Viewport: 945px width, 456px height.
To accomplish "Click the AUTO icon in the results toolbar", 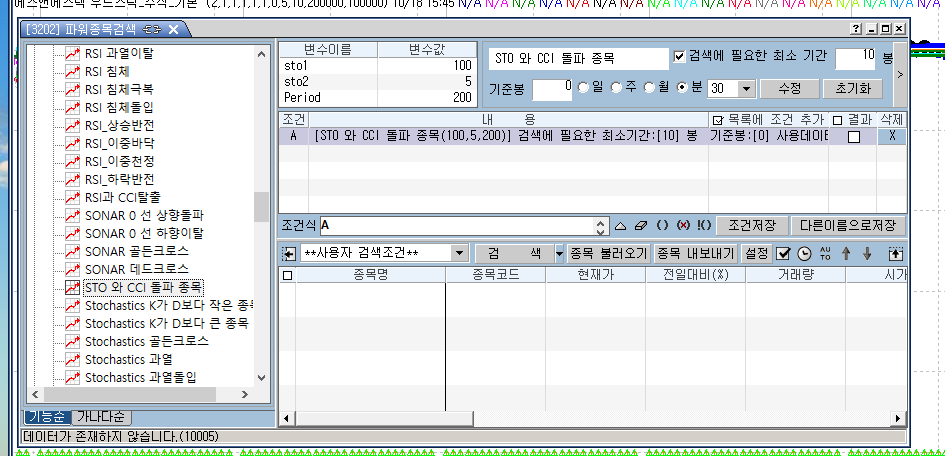I will pyautogui.click(x=825, y=254).
